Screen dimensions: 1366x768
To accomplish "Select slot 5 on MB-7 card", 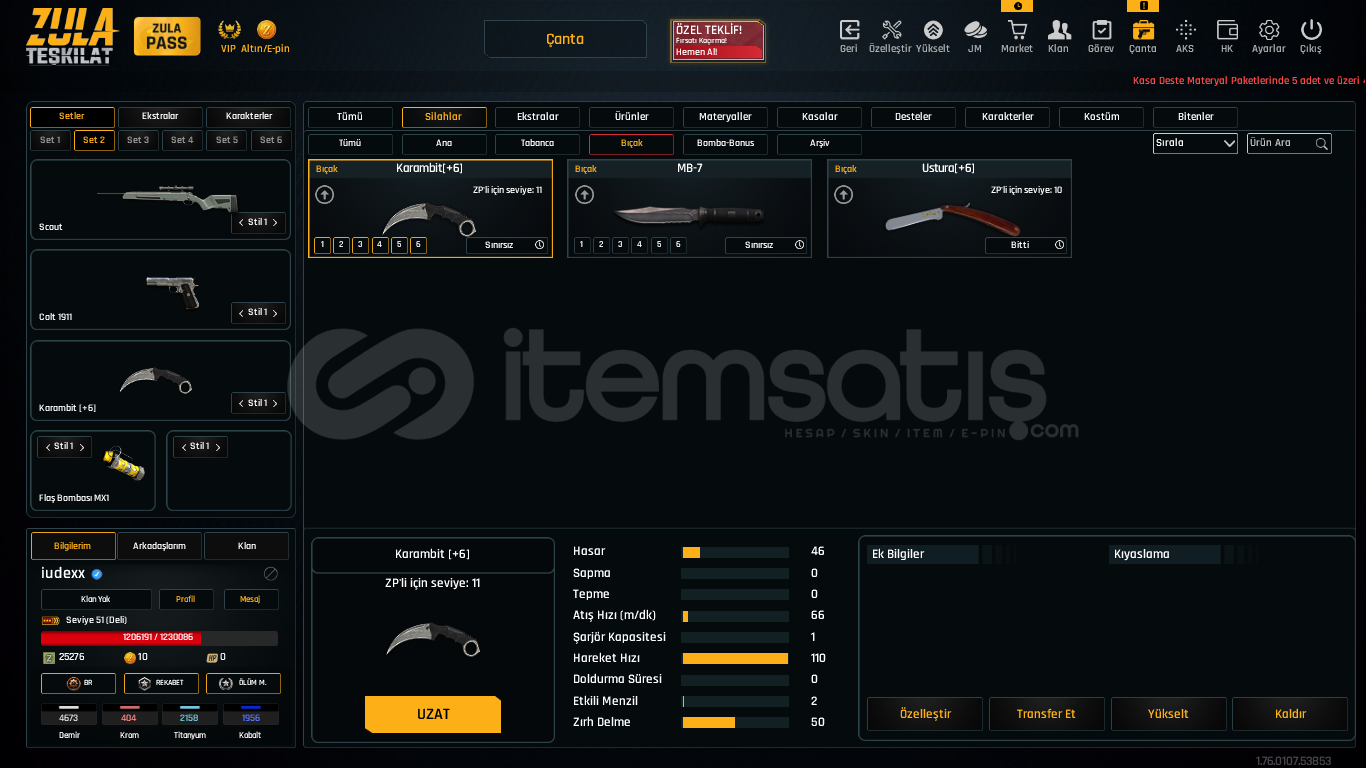I will tap(658, 245).
